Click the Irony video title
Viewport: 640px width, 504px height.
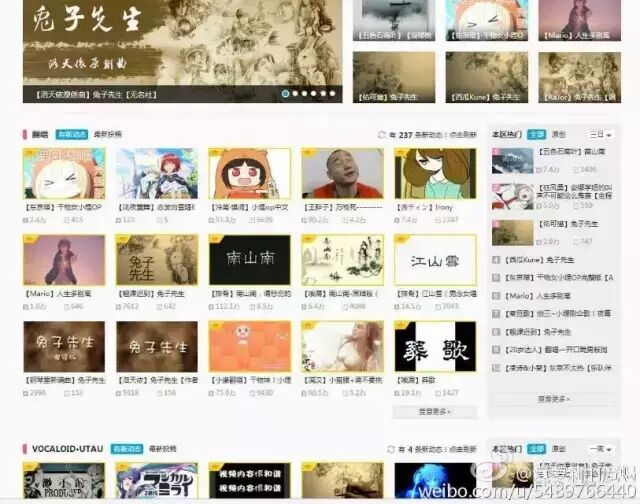coord(424,207)
